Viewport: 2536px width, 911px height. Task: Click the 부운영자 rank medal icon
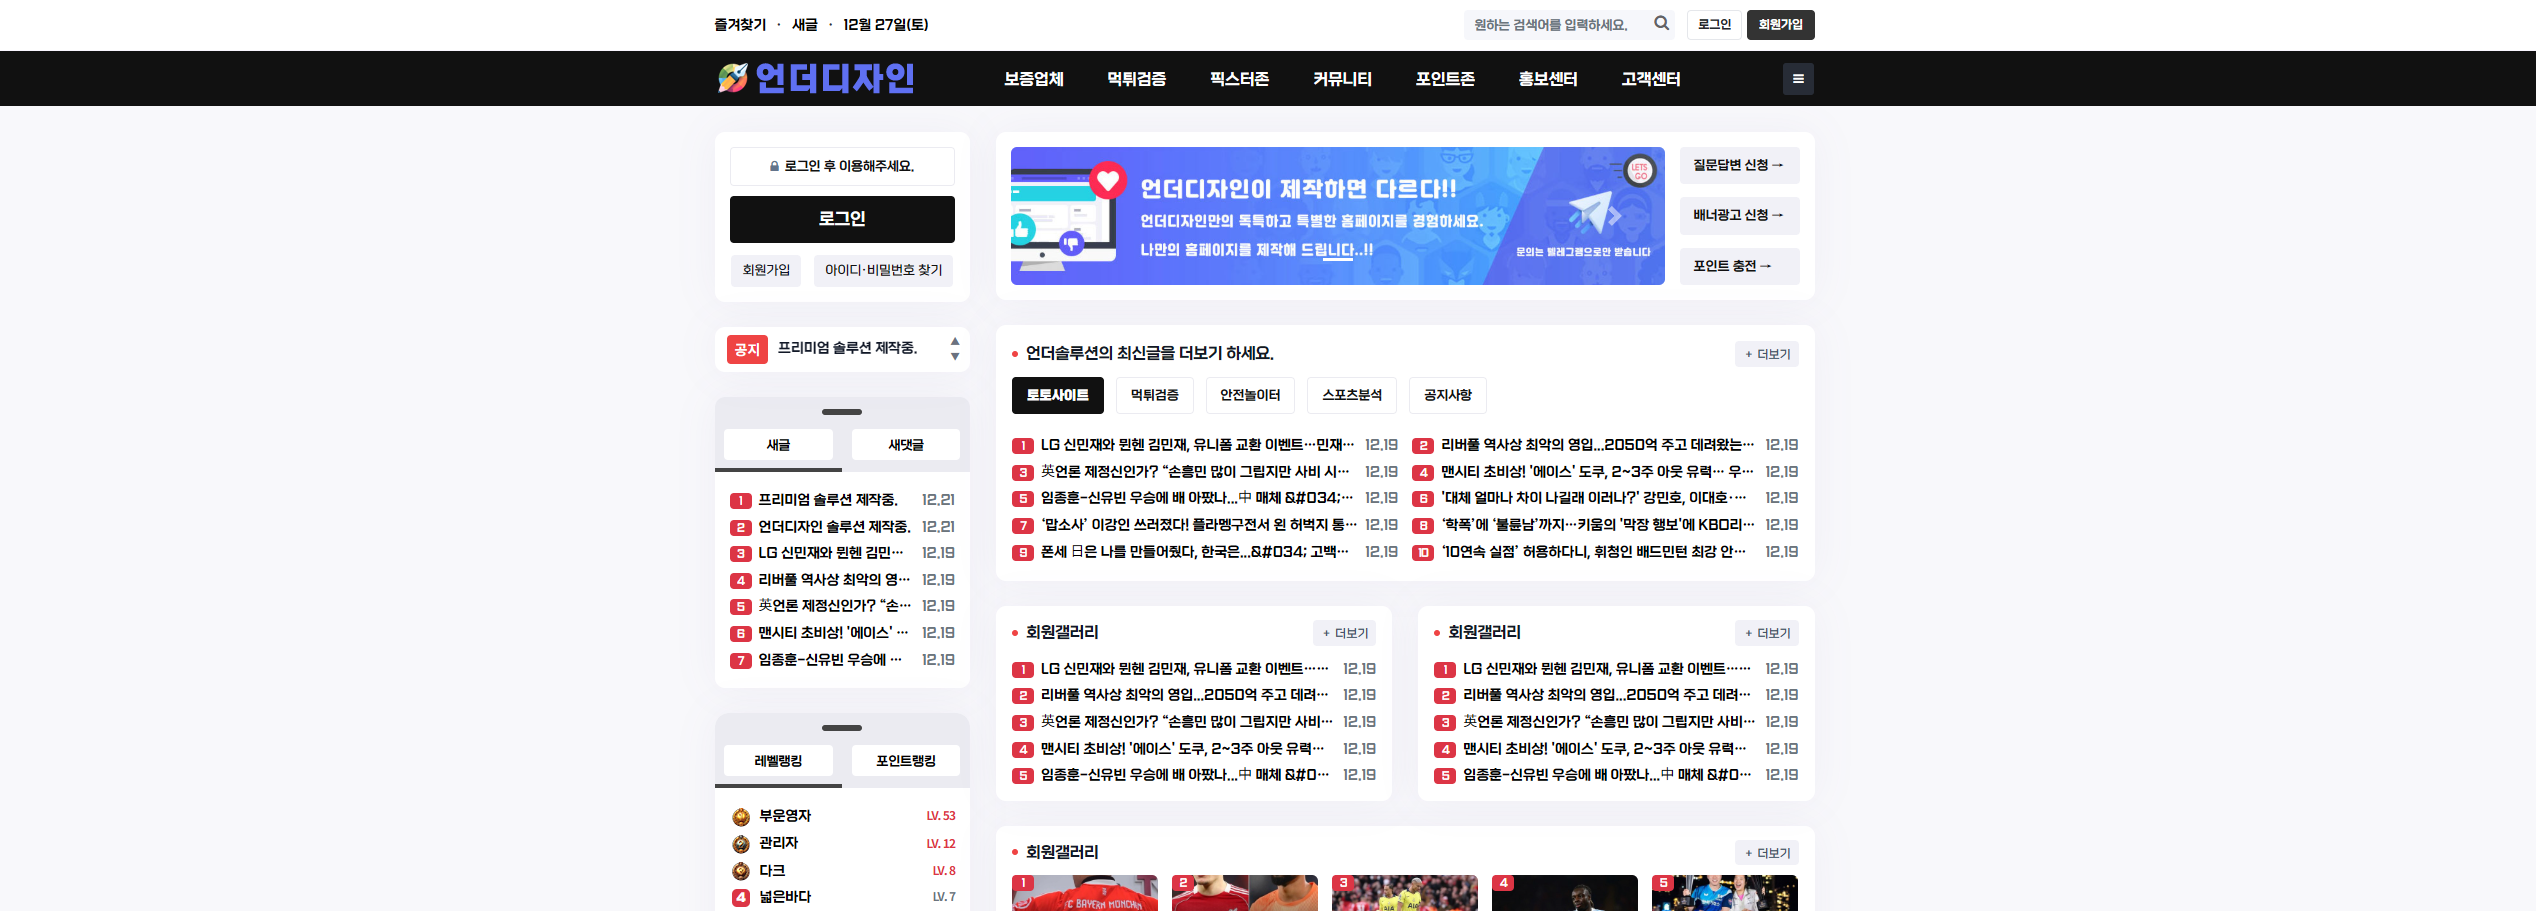pyautogui.click(x=741, y=817)
